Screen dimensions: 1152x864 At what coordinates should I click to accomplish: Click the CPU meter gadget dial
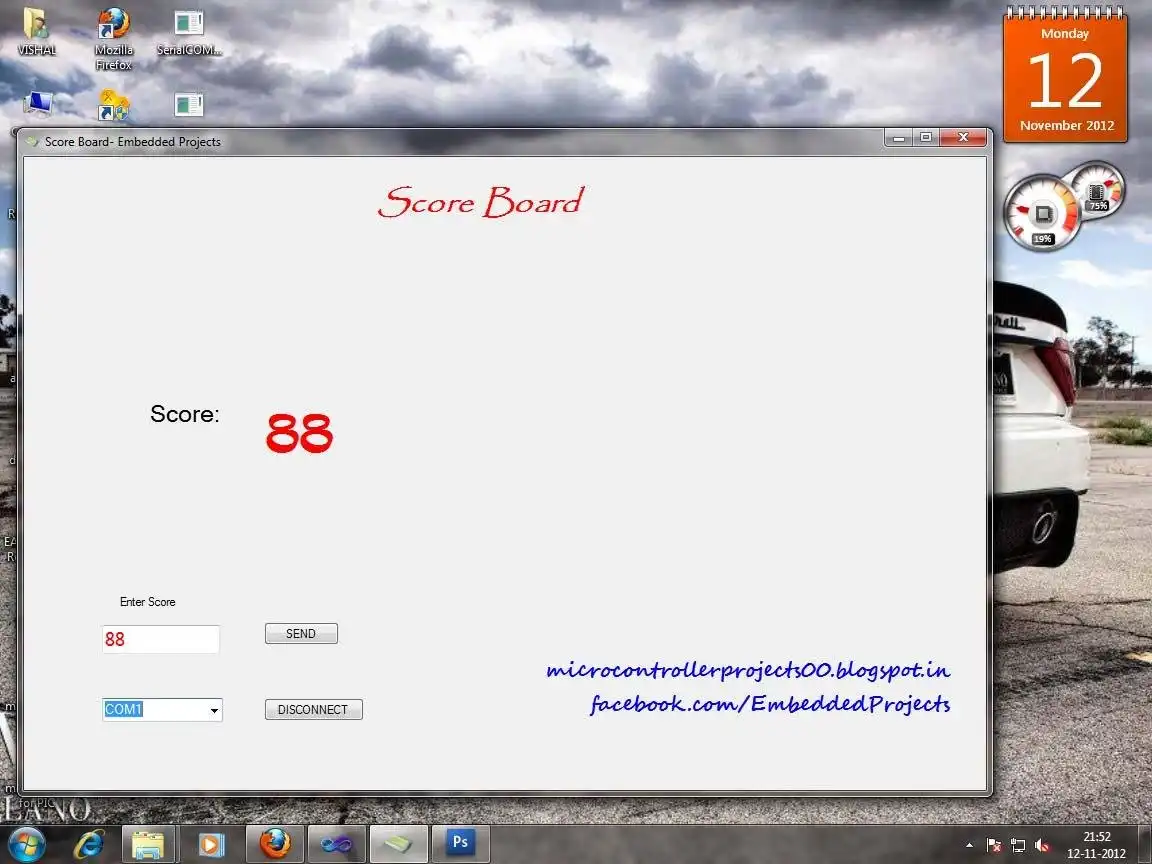coord(1042,214)
